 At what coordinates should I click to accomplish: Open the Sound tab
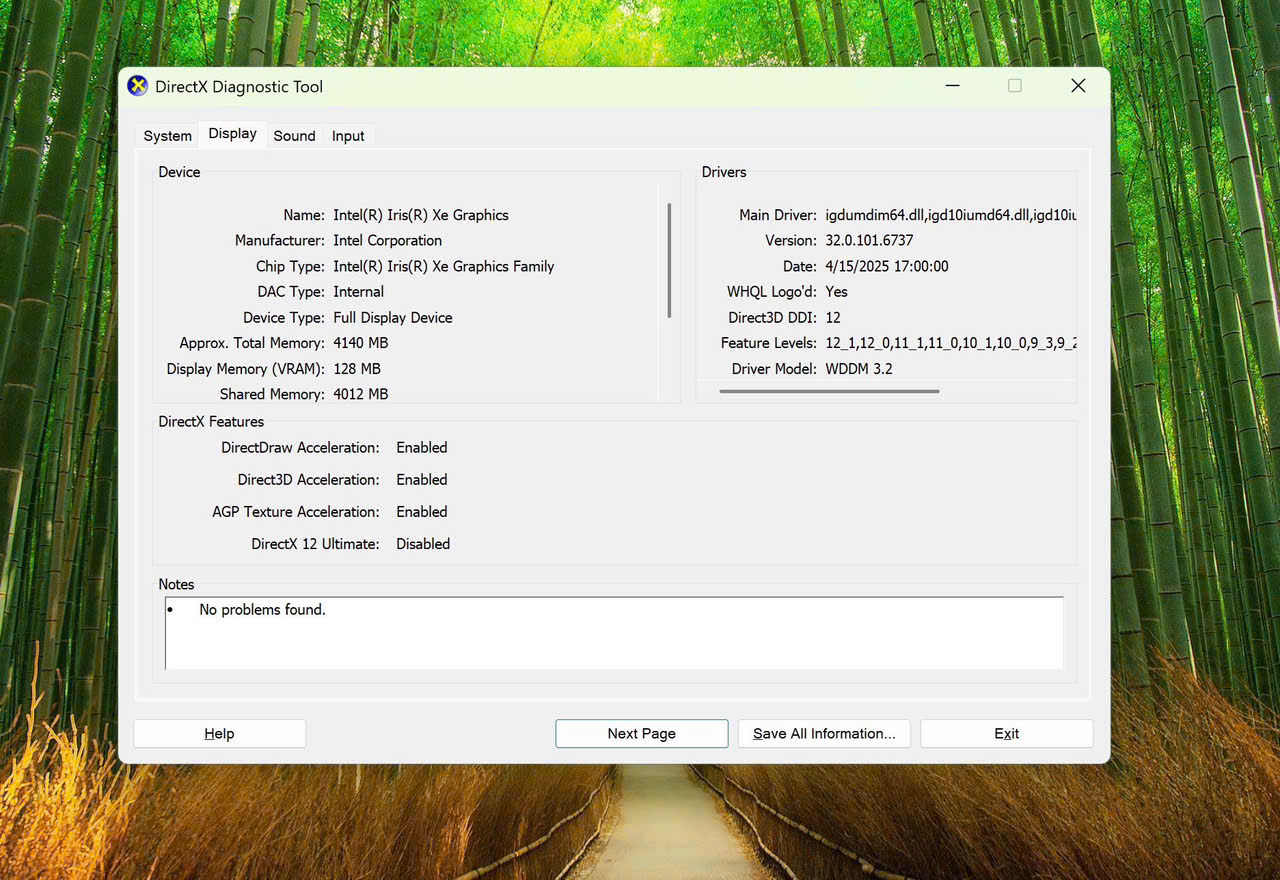coord(294,136)
